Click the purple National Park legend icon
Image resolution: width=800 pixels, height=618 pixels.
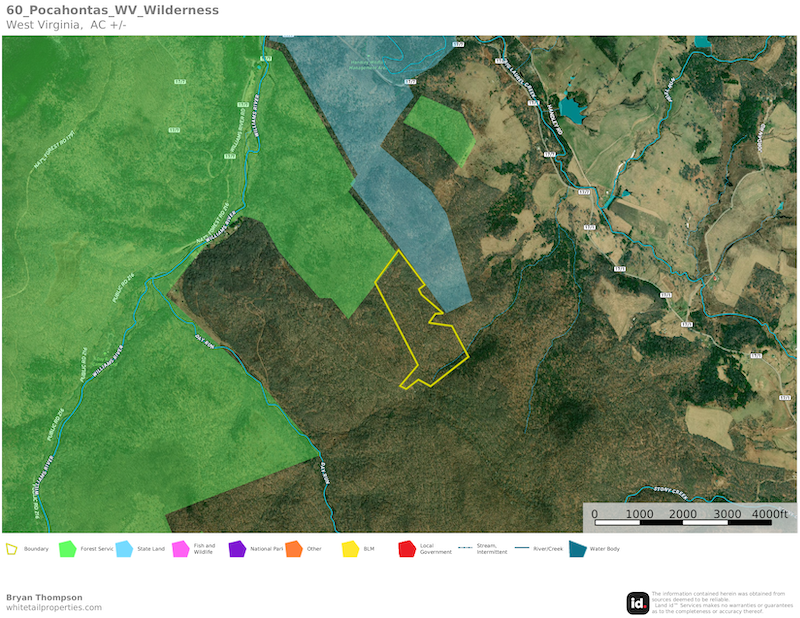(237, 549)
